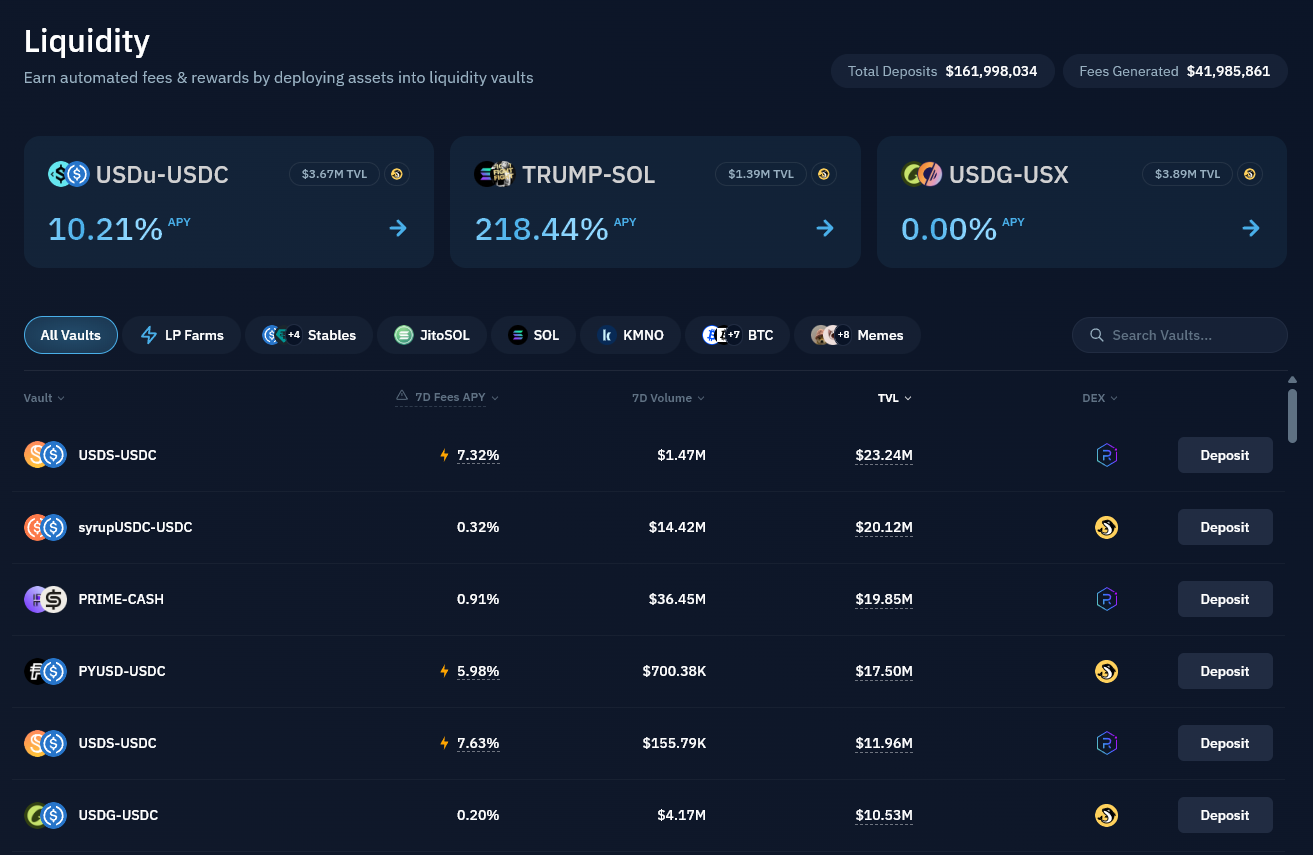
Task: Click the DEX badge on USDG-USX card
Action: [x=1250, y=174]
